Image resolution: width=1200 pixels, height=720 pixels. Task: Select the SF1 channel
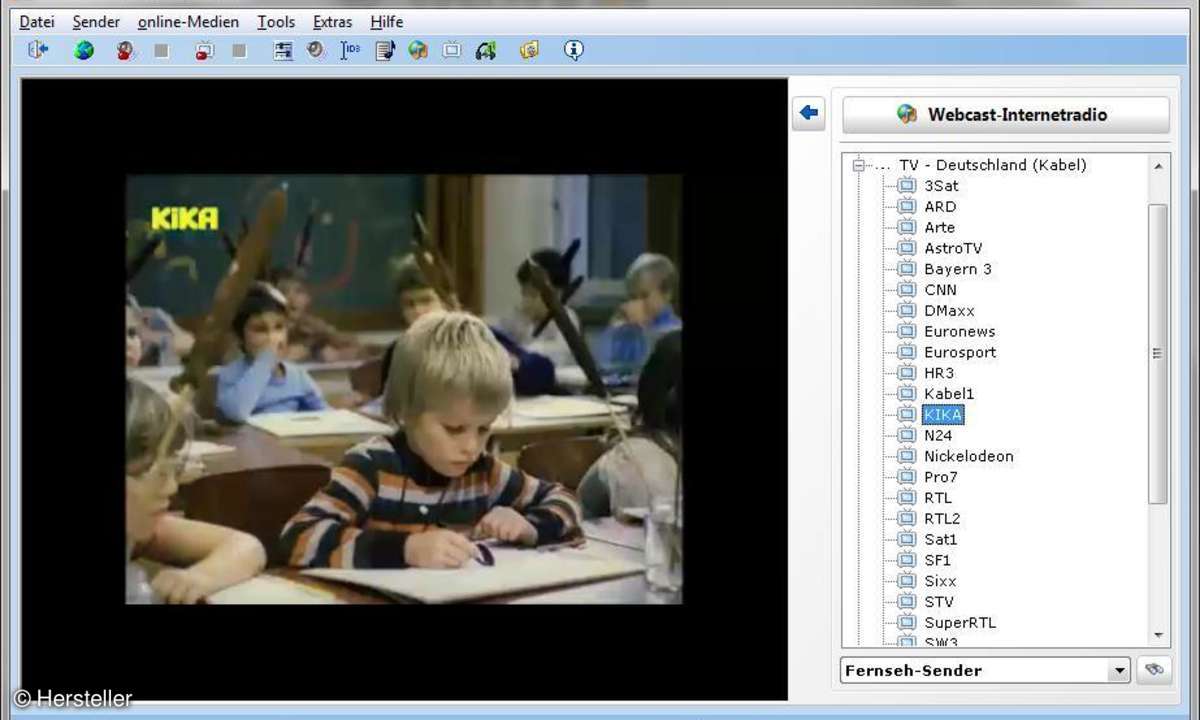coord(937,560)
